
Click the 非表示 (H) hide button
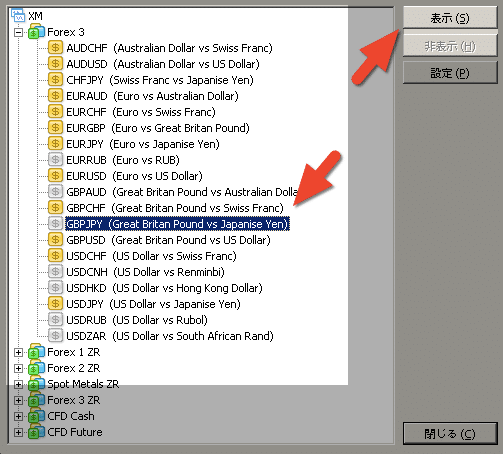(450, 46)
